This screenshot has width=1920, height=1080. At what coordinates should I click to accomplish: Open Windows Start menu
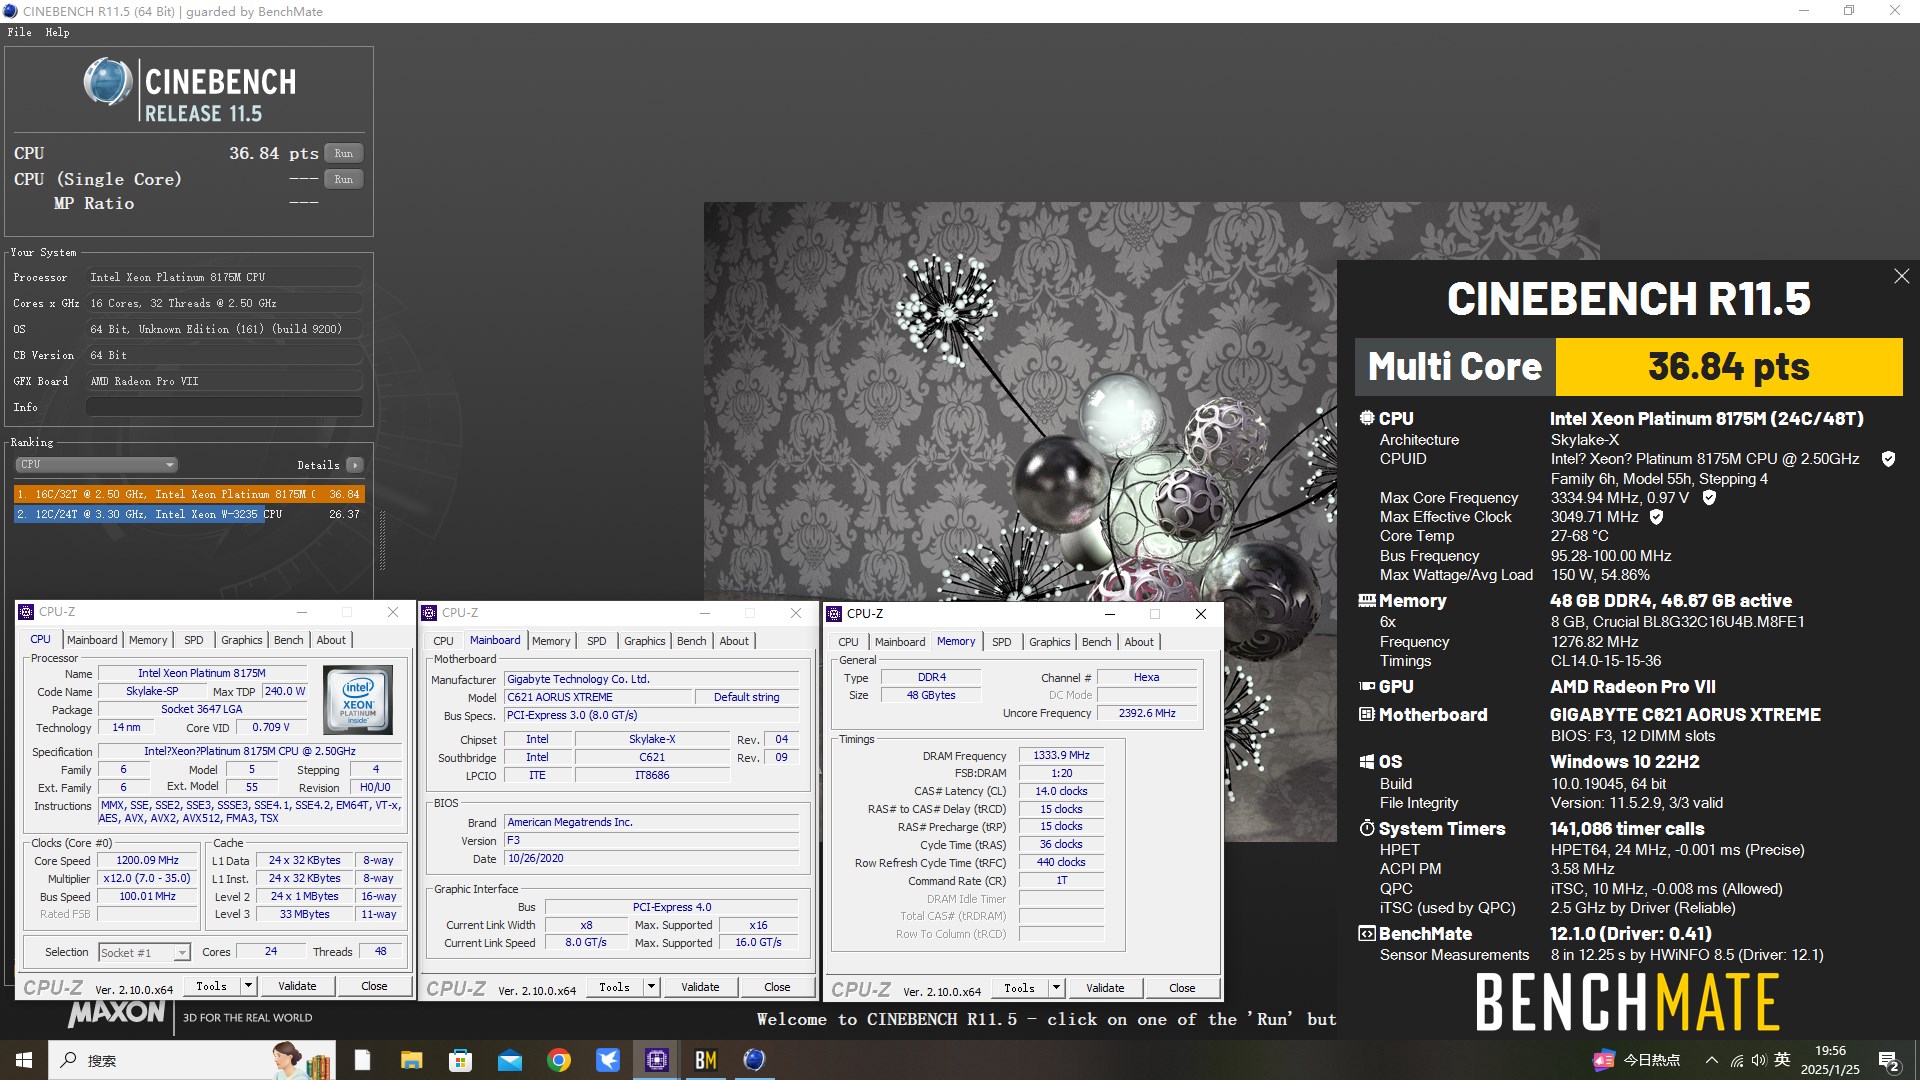[24, 1060]
